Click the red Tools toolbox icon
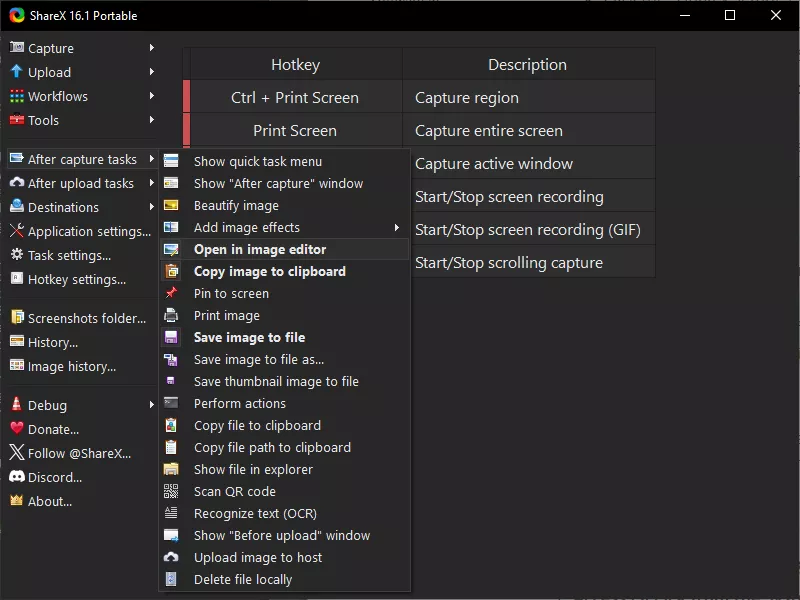 click(x=17, y=120)
